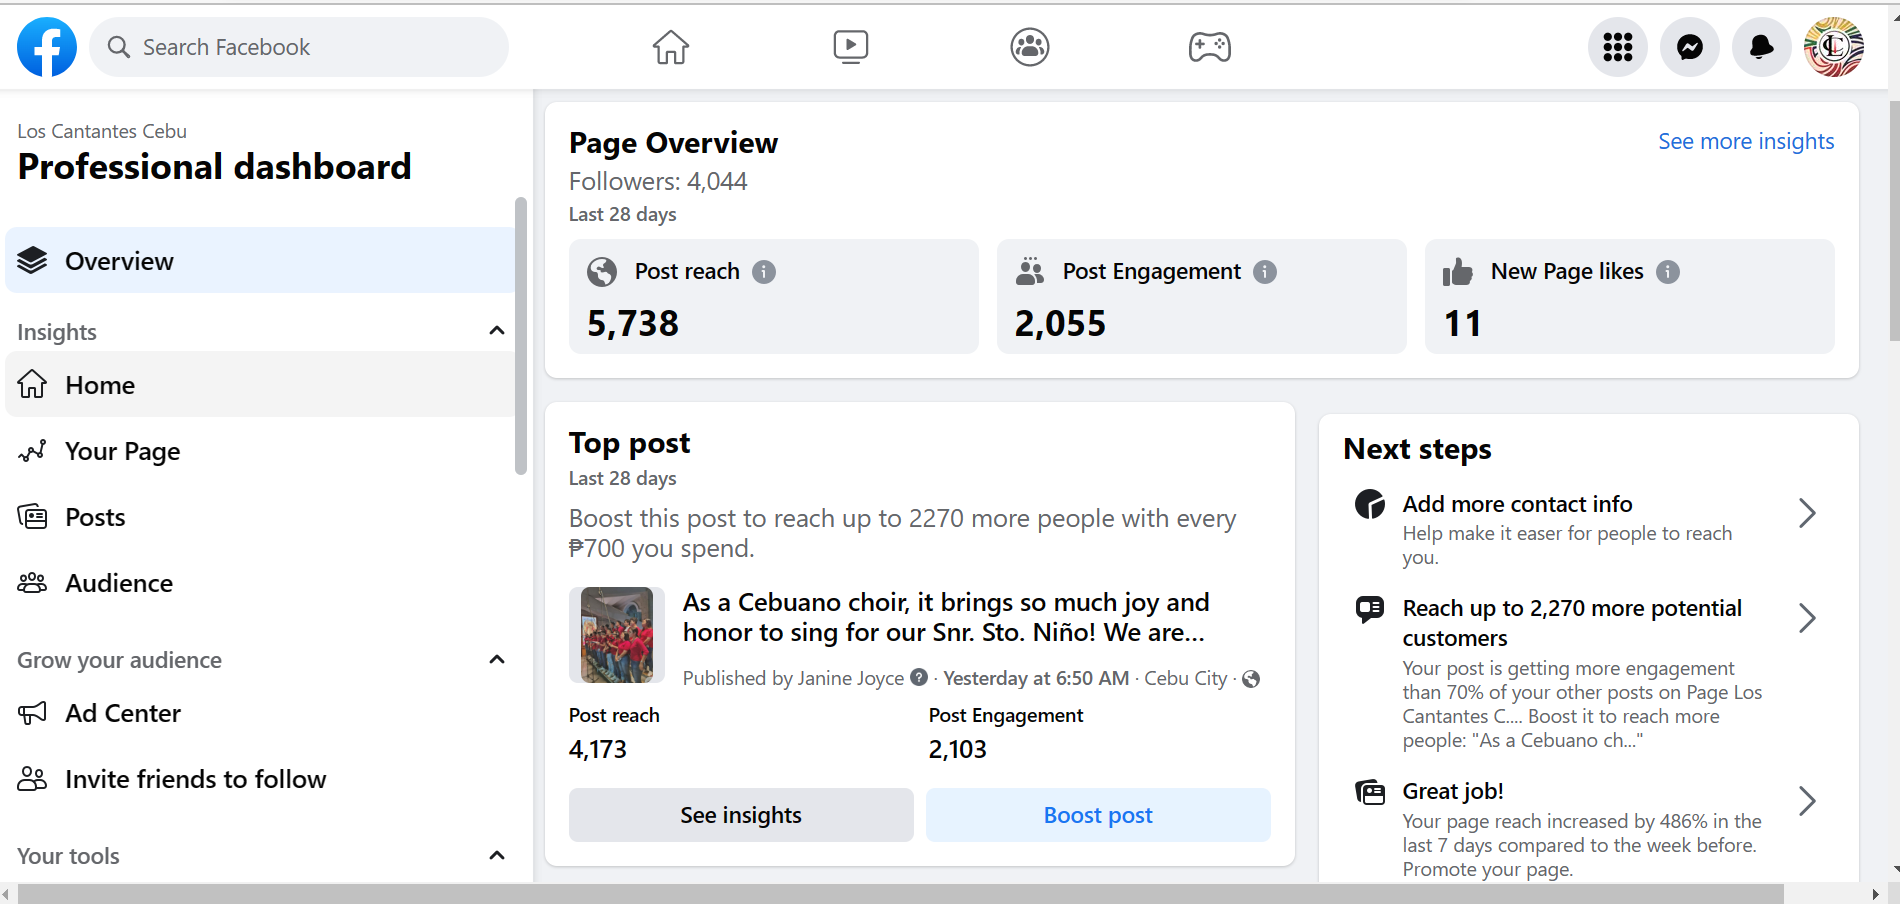Viewport: 1900px width, 904px height.
Task: Open the Watch video icon
Action: tap(851, 47)
